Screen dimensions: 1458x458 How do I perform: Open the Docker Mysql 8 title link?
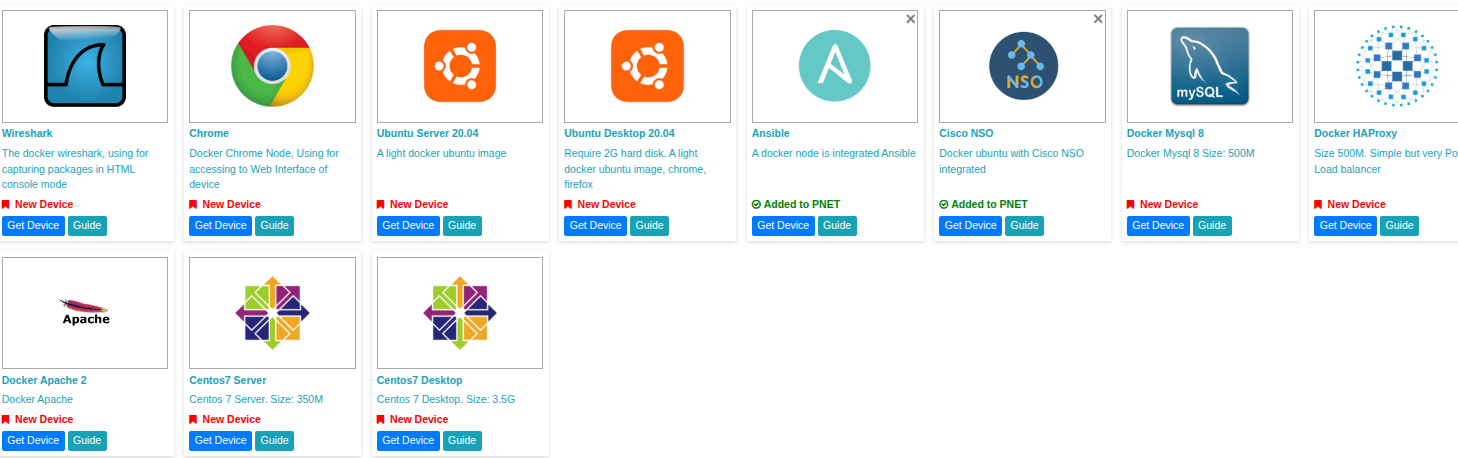1165,133
